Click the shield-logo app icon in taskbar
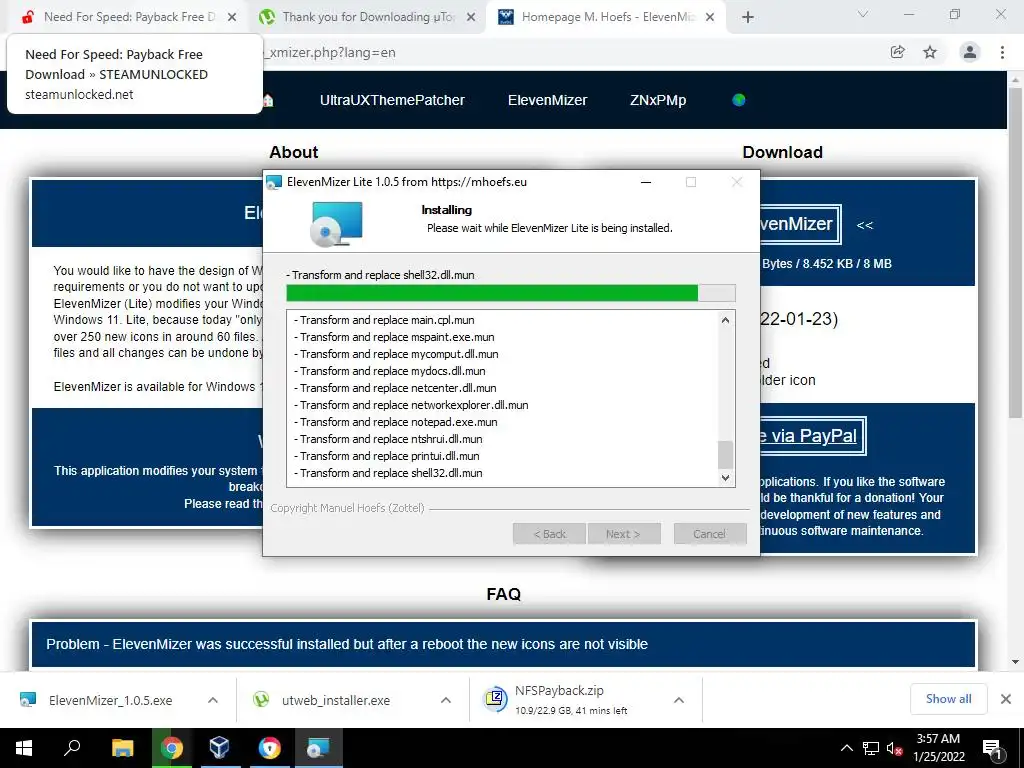Viewport: 1024px width, 768px height. pyautogui.click(x=269, y=748)
